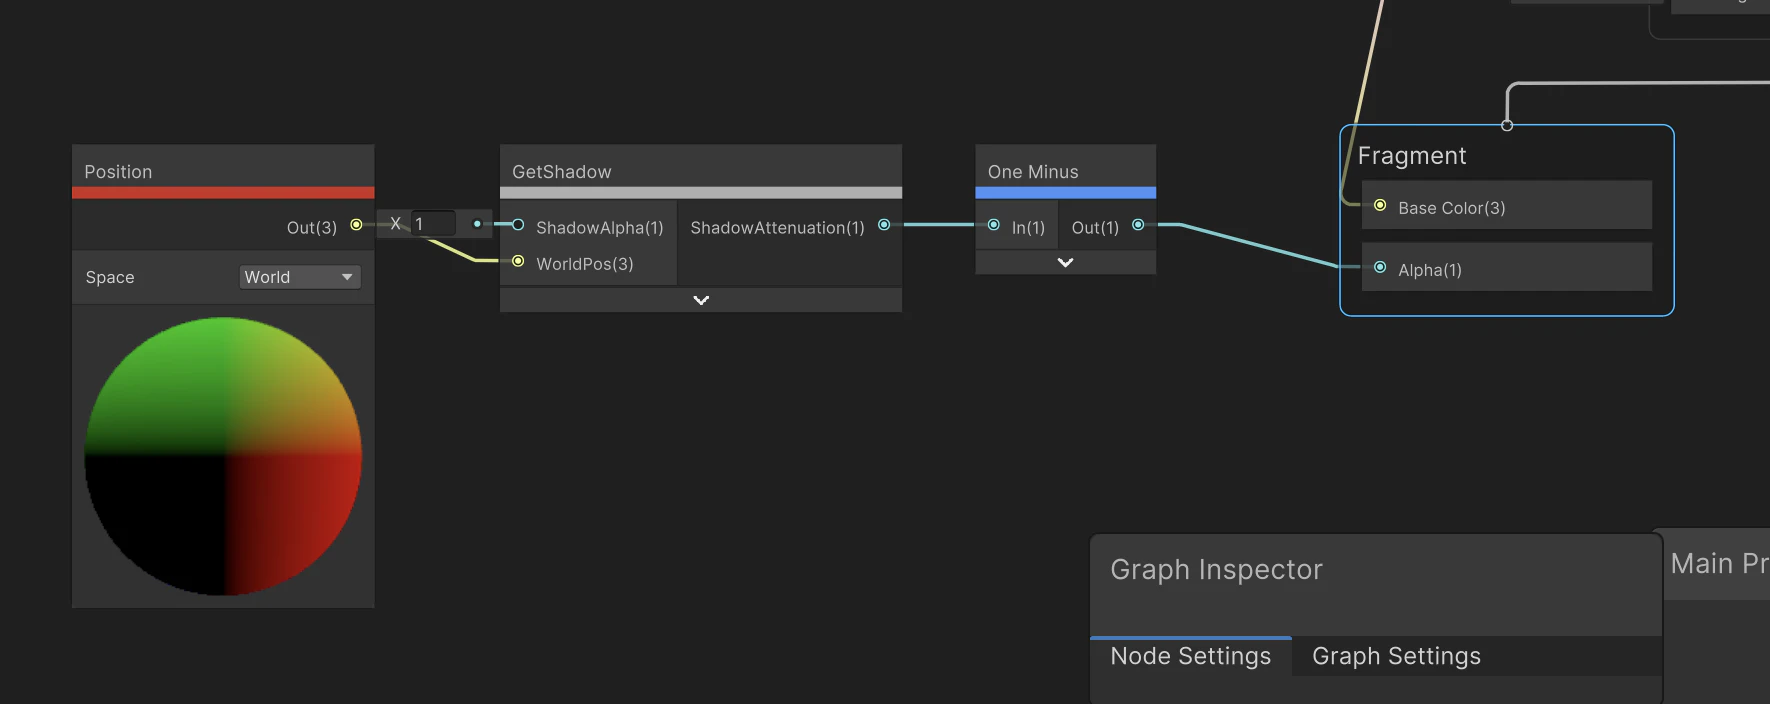Click the Position node Out(3) port
1770x704 pixels.
coord(356,225)
